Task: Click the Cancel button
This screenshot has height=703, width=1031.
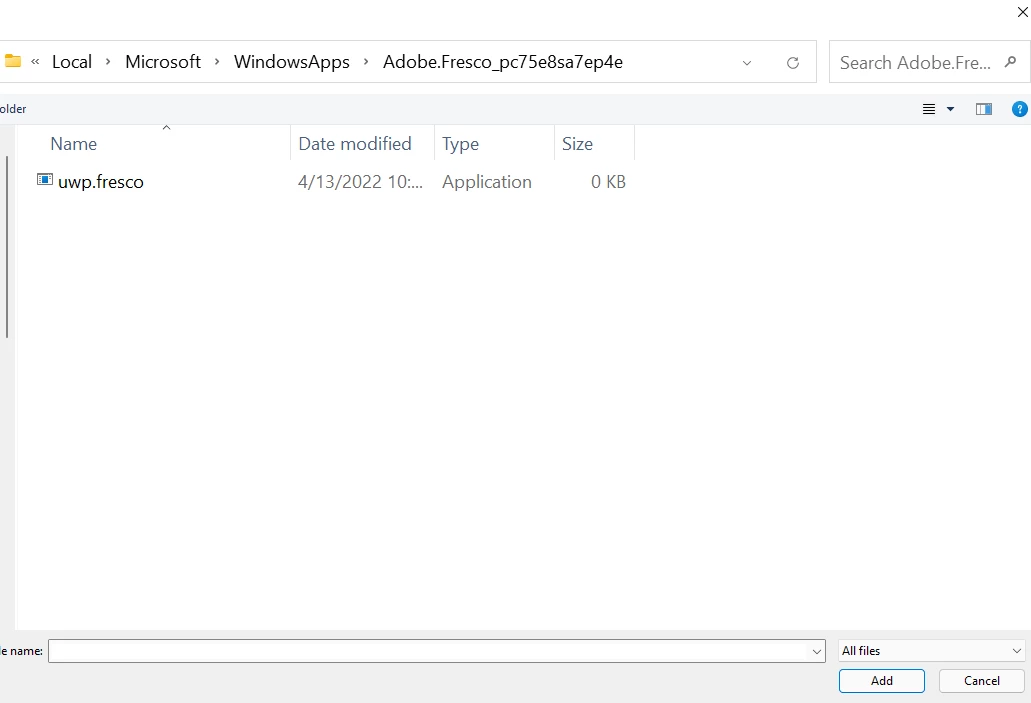Action: 982,681
